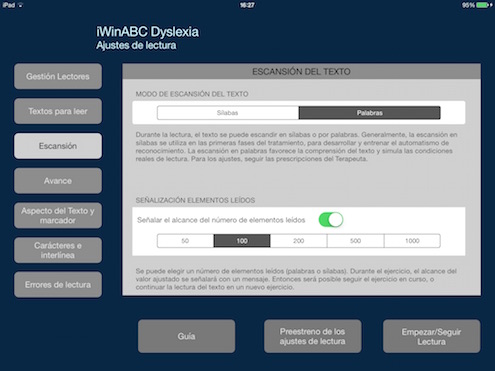The image size is (495, 371).
Task: Tap the 95% battery percentage
Action: coord(468,5)
